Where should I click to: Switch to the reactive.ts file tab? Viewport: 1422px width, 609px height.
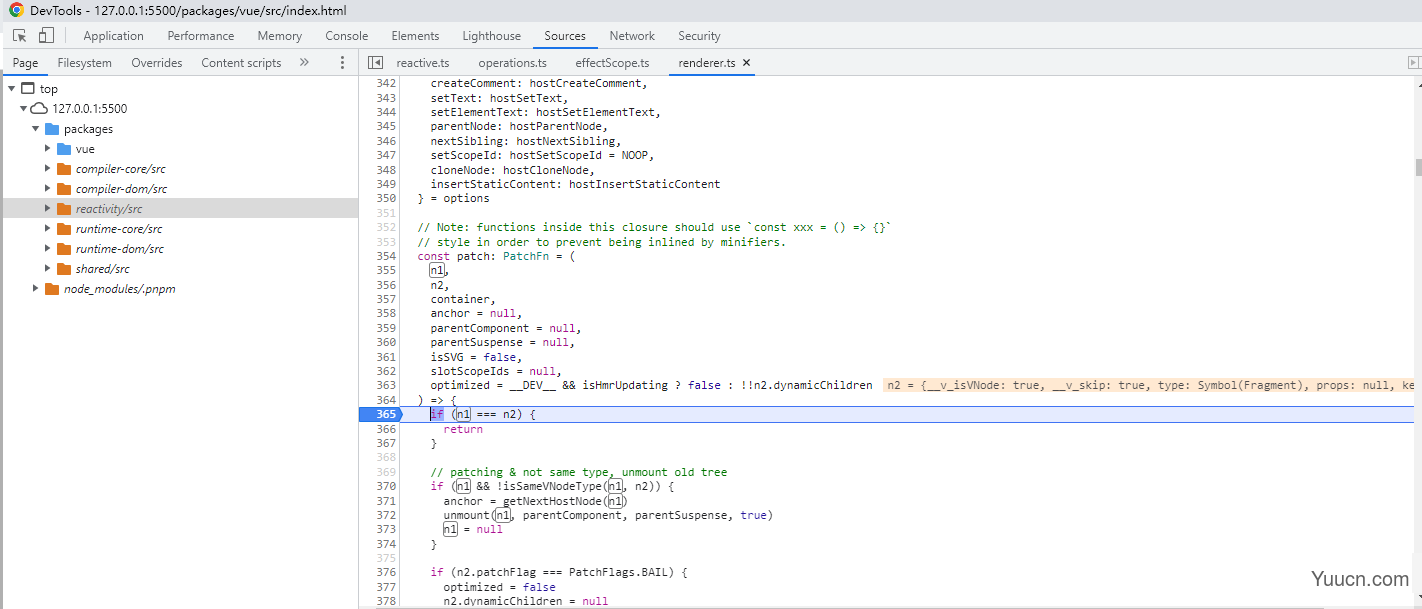[423, 62]
